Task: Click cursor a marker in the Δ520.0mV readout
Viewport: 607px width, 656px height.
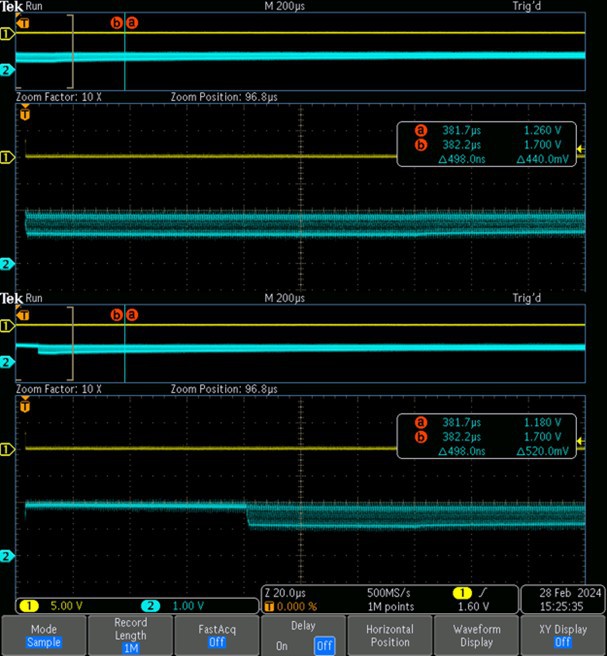Action: tap(421, 422)
